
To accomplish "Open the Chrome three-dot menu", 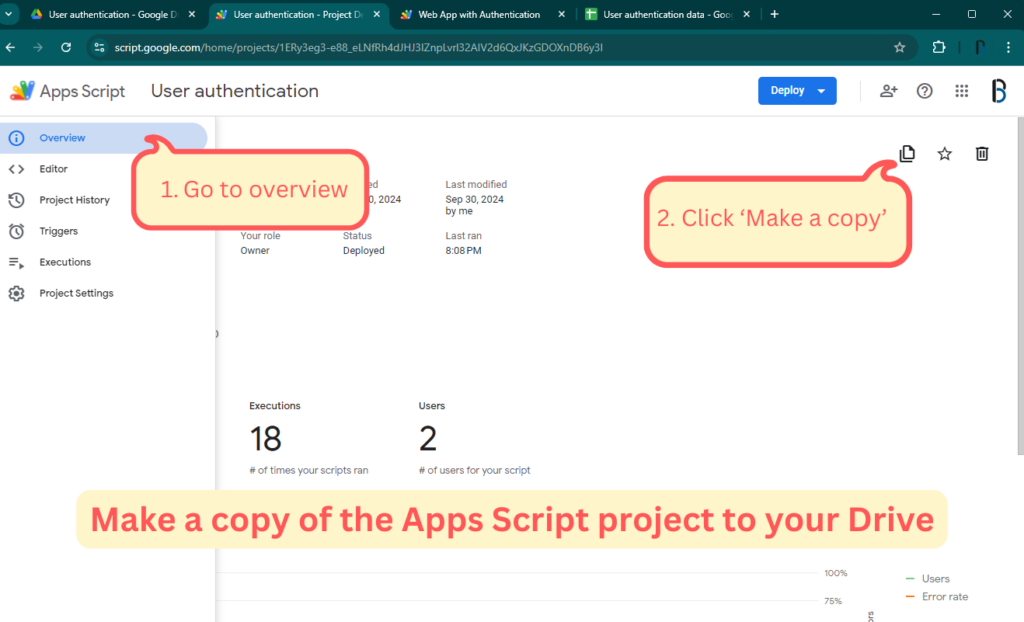I will coord(1008,47).
